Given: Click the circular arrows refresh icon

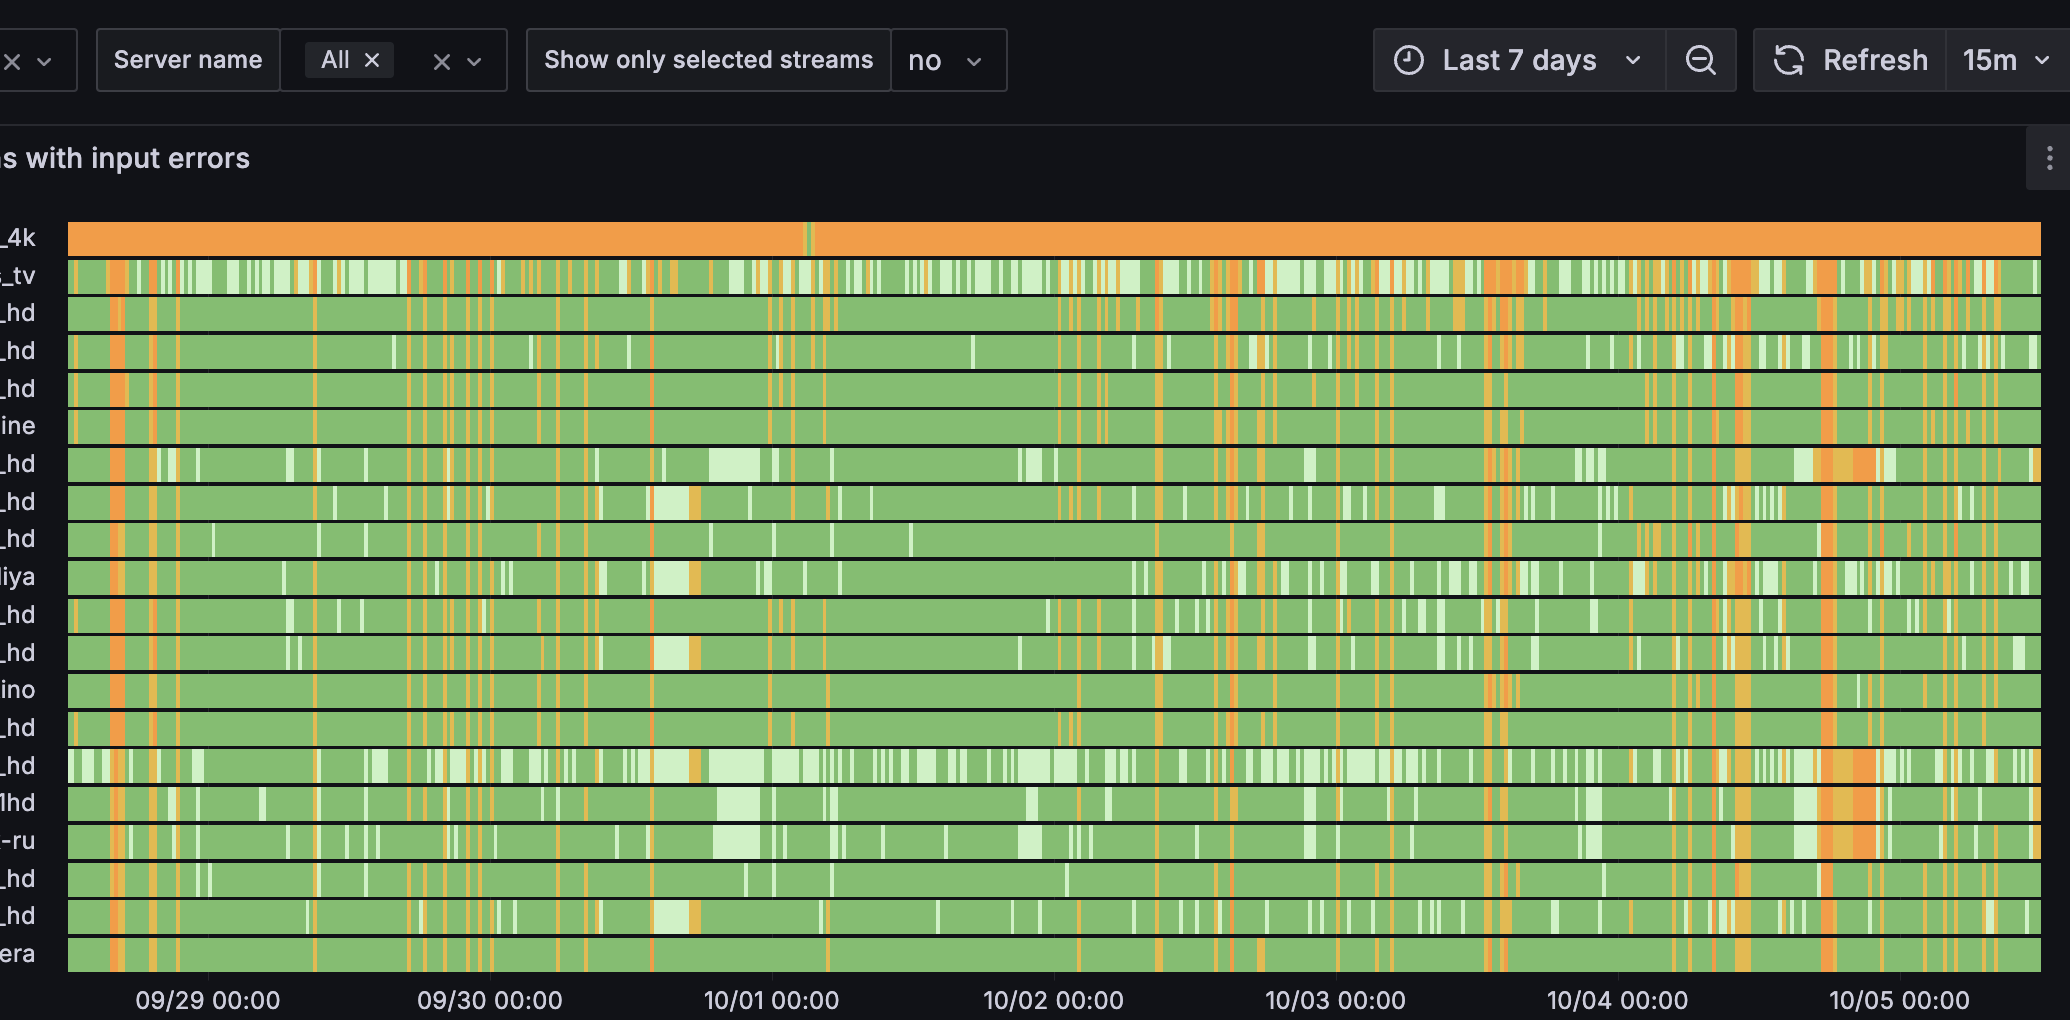Looking at the screenshot, I should click(1788, 61).
